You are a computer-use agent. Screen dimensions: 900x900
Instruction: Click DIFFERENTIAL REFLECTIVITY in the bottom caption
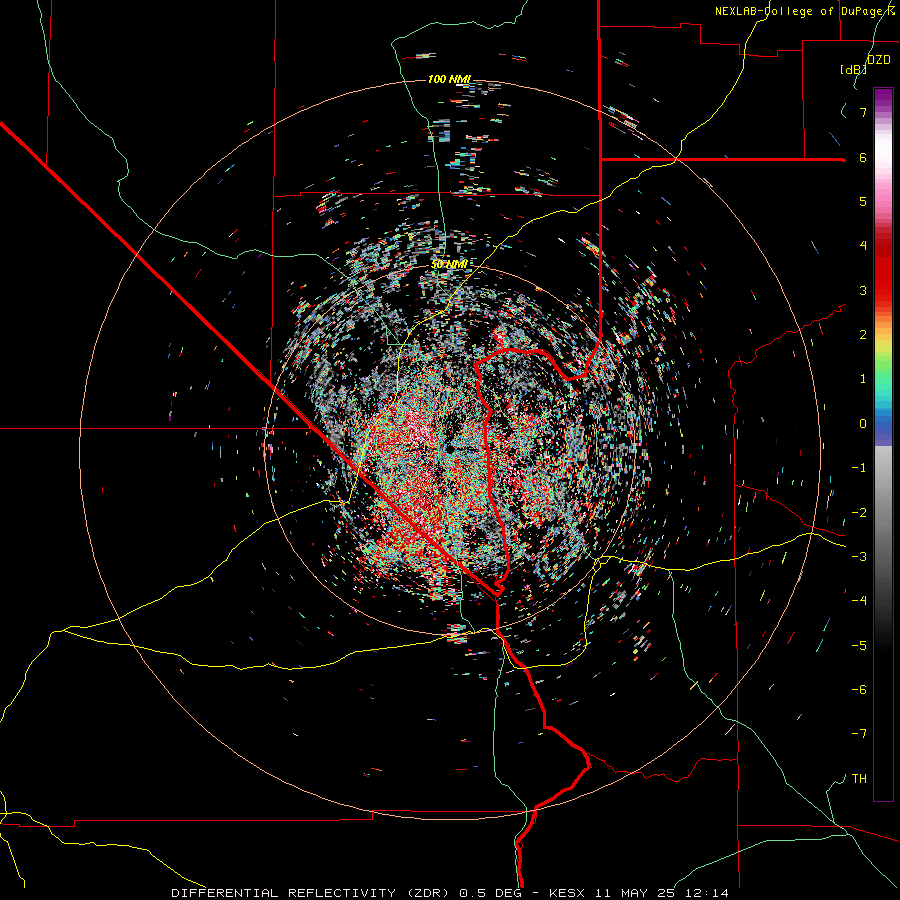(284, 893)
